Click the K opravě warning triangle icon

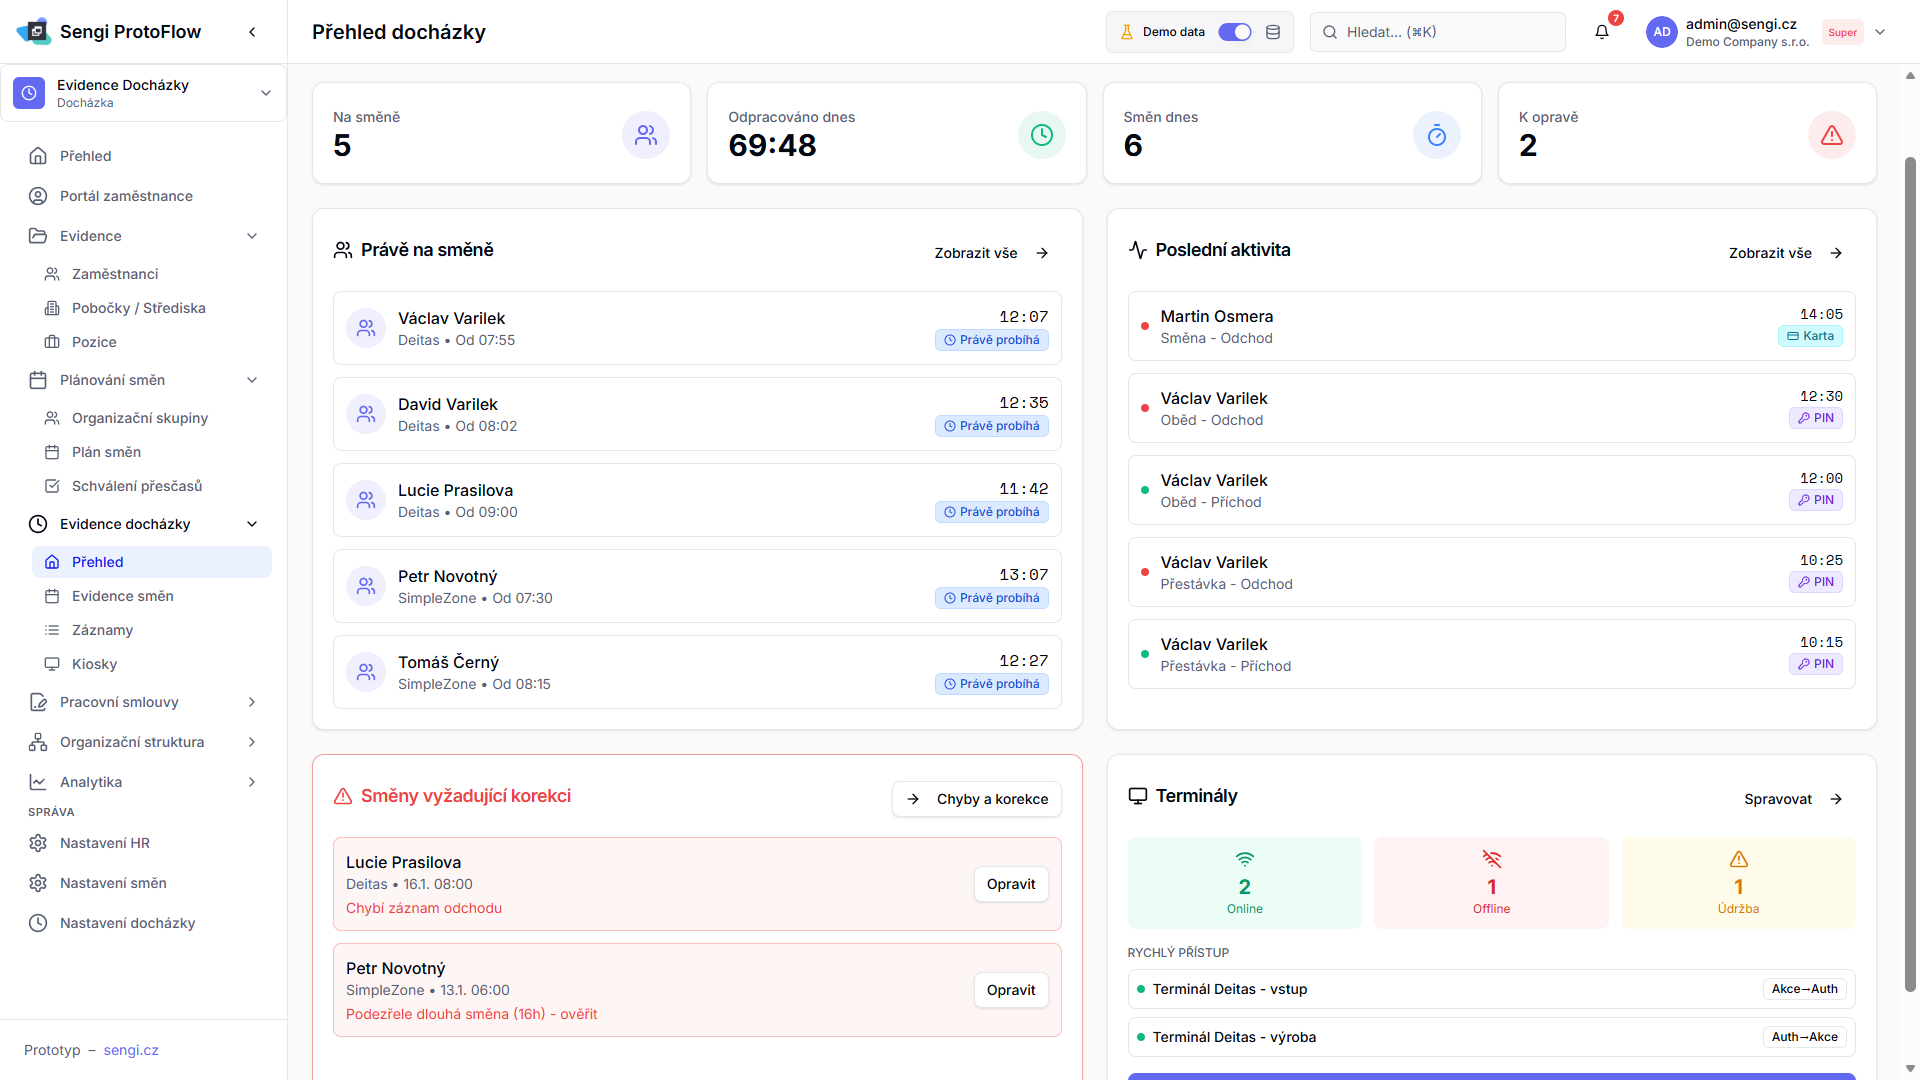pyautogui.click(x=1831, y=135)
